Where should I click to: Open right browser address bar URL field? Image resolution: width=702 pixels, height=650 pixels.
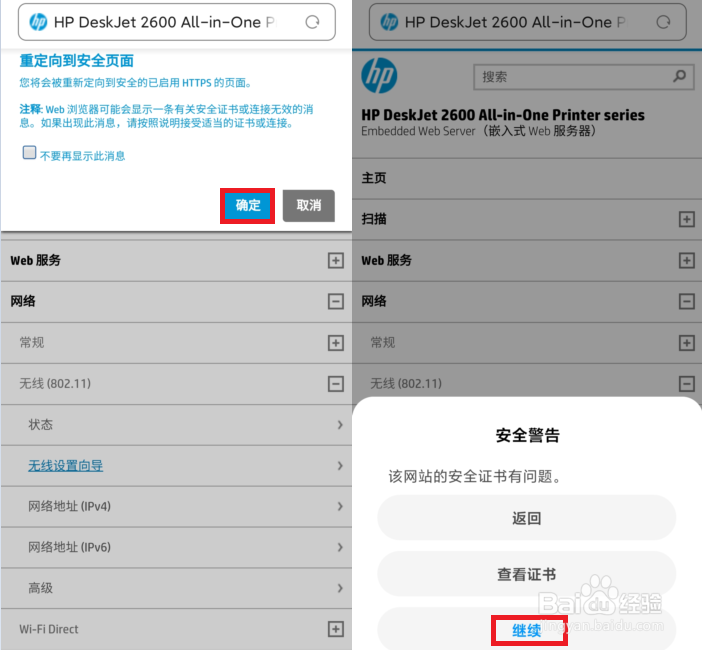pyautogui.click(x=528, y=22)
